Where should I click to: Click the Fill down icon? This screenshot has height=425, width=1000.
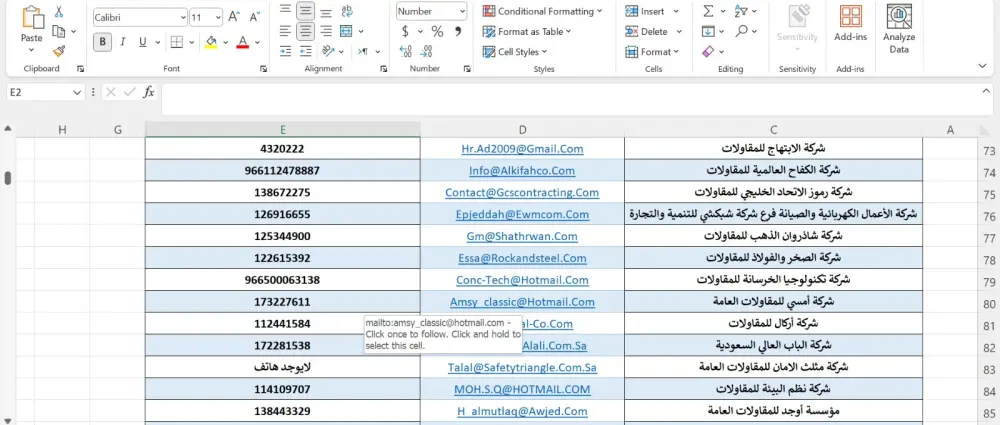[708, 31]
